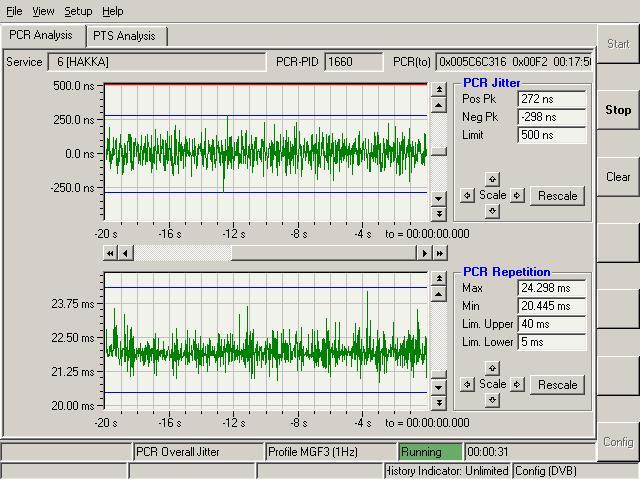Open the File menu
Viewport: 640px width, 480px height.
coord(14,11)
